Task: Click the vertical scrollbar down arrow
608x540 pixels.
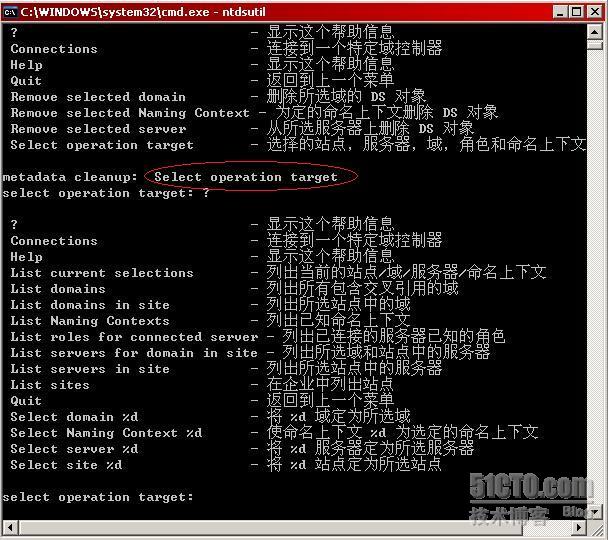Action: pyautogui.click(x=594, y=513)
